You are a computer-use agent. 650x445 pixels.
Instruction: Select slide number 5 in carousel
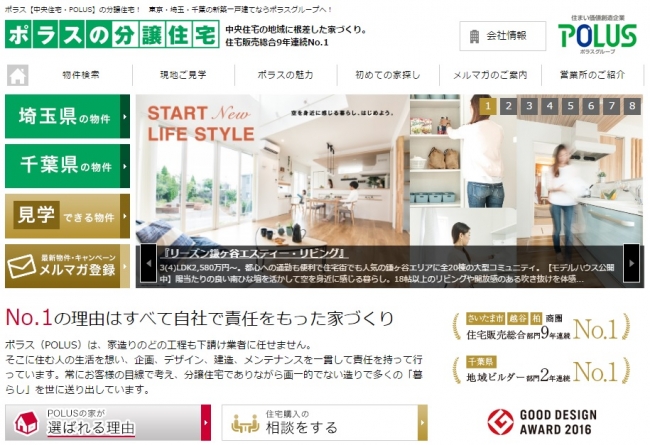570,106
